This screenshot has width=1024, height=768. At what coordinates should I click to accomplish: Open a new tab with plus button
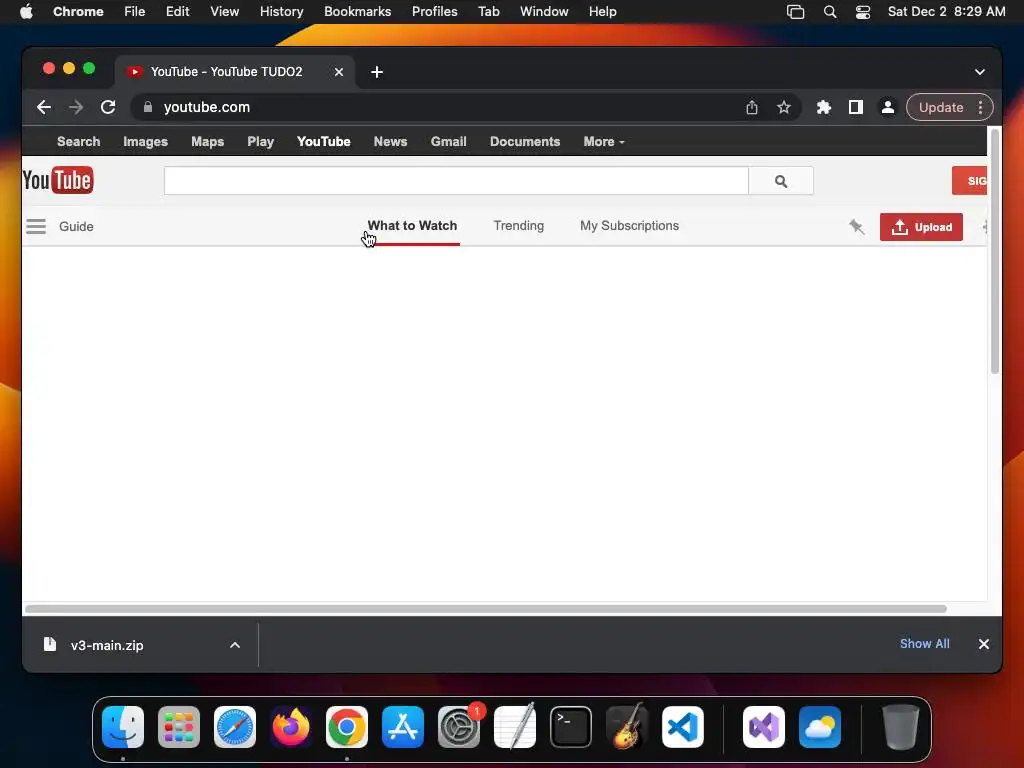pyautogui.click(x=377, y=72)
